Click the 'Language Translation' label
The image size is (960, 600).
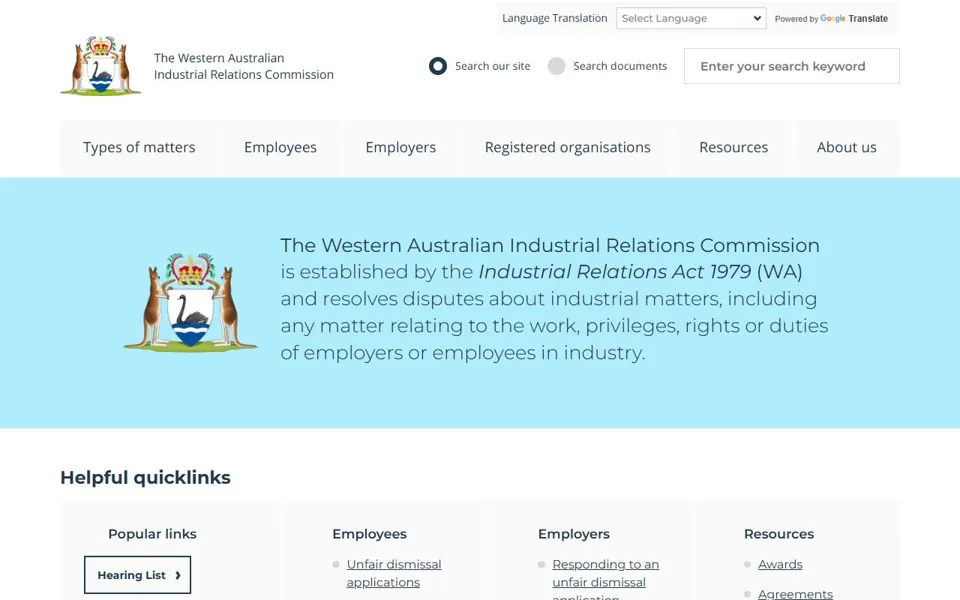[x=555, y=18]
